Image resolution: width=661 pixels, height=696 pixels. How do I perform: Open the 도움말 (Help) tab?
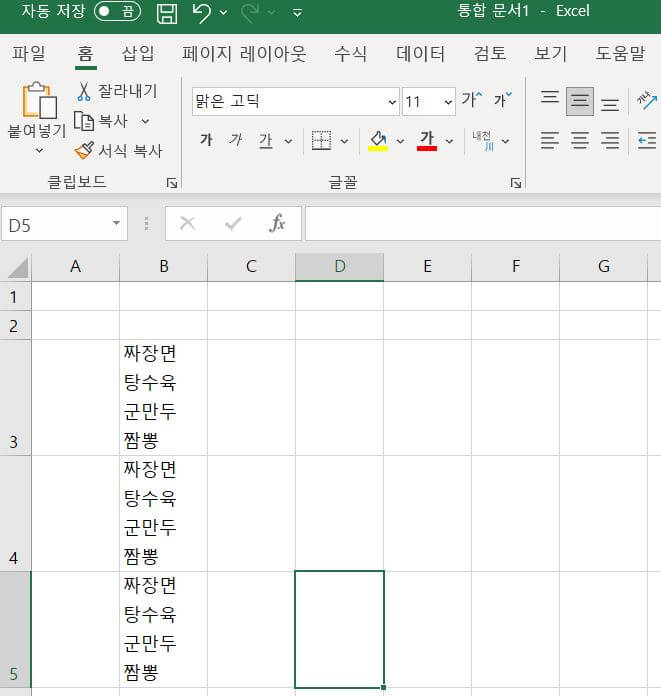click(x=620, y=54)
